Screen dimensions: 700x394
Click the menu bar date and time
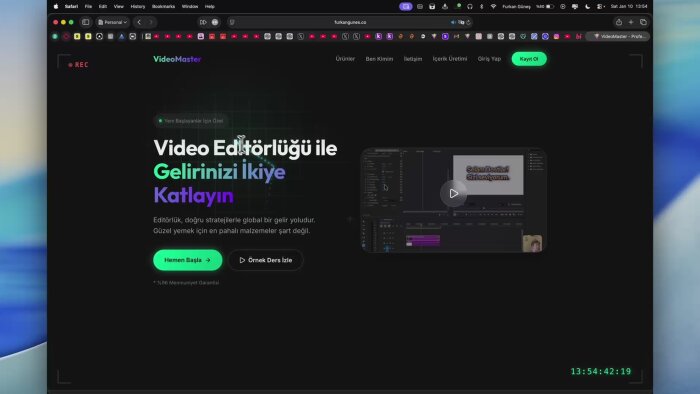coord(629,6)
